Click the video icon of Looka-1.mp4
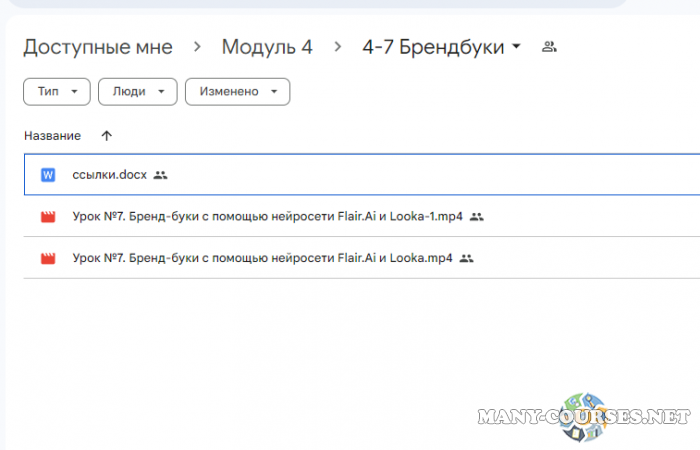Viewport: 700px width, 450px height. [x=47, y=216]
